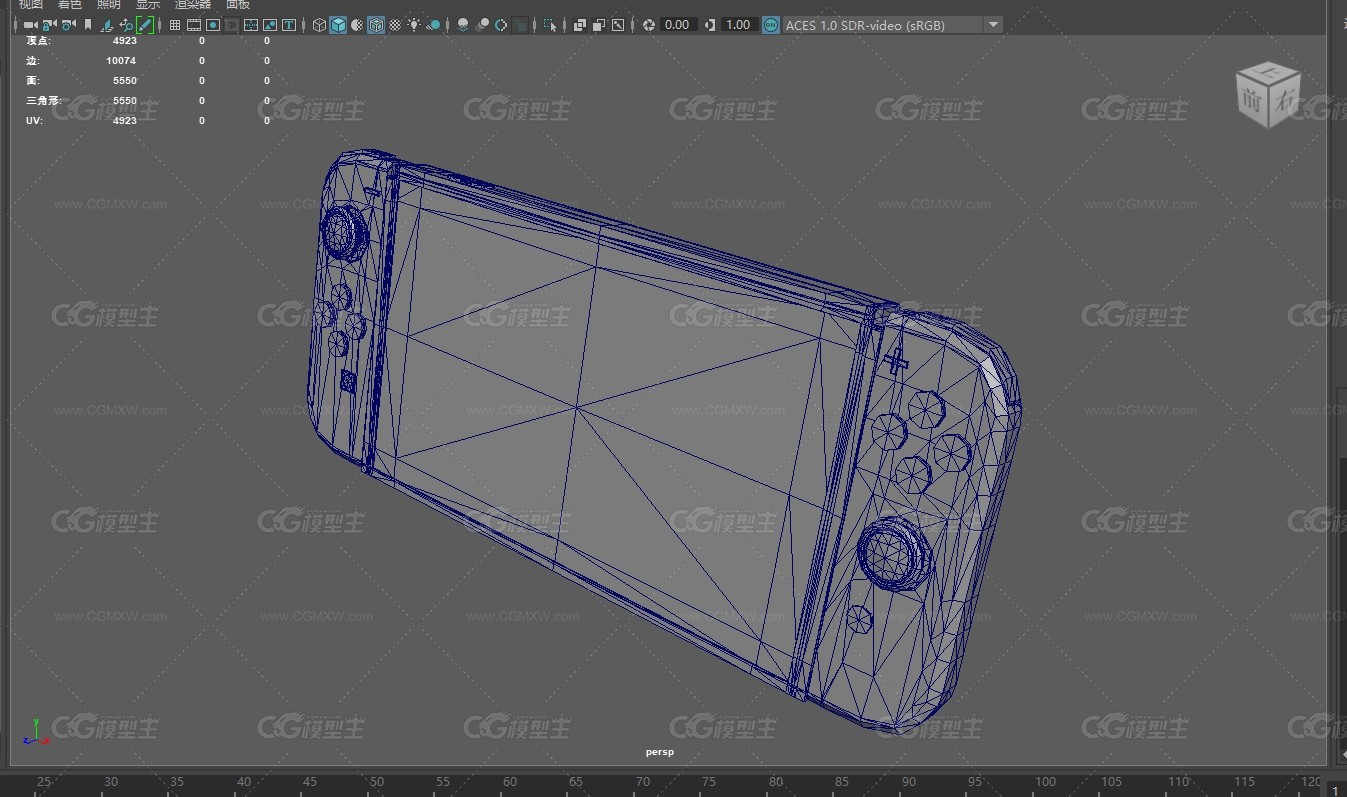
Task: Click the Image Plane icon
Action: pyautogui.click(x=106, y=25)
